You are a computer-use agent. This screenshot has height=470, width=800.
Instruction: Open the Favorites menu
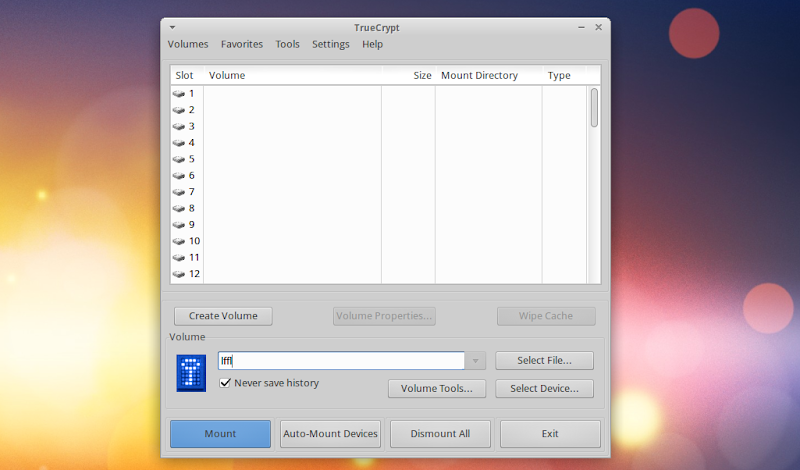pyautogui.click(x=242, y=44)
